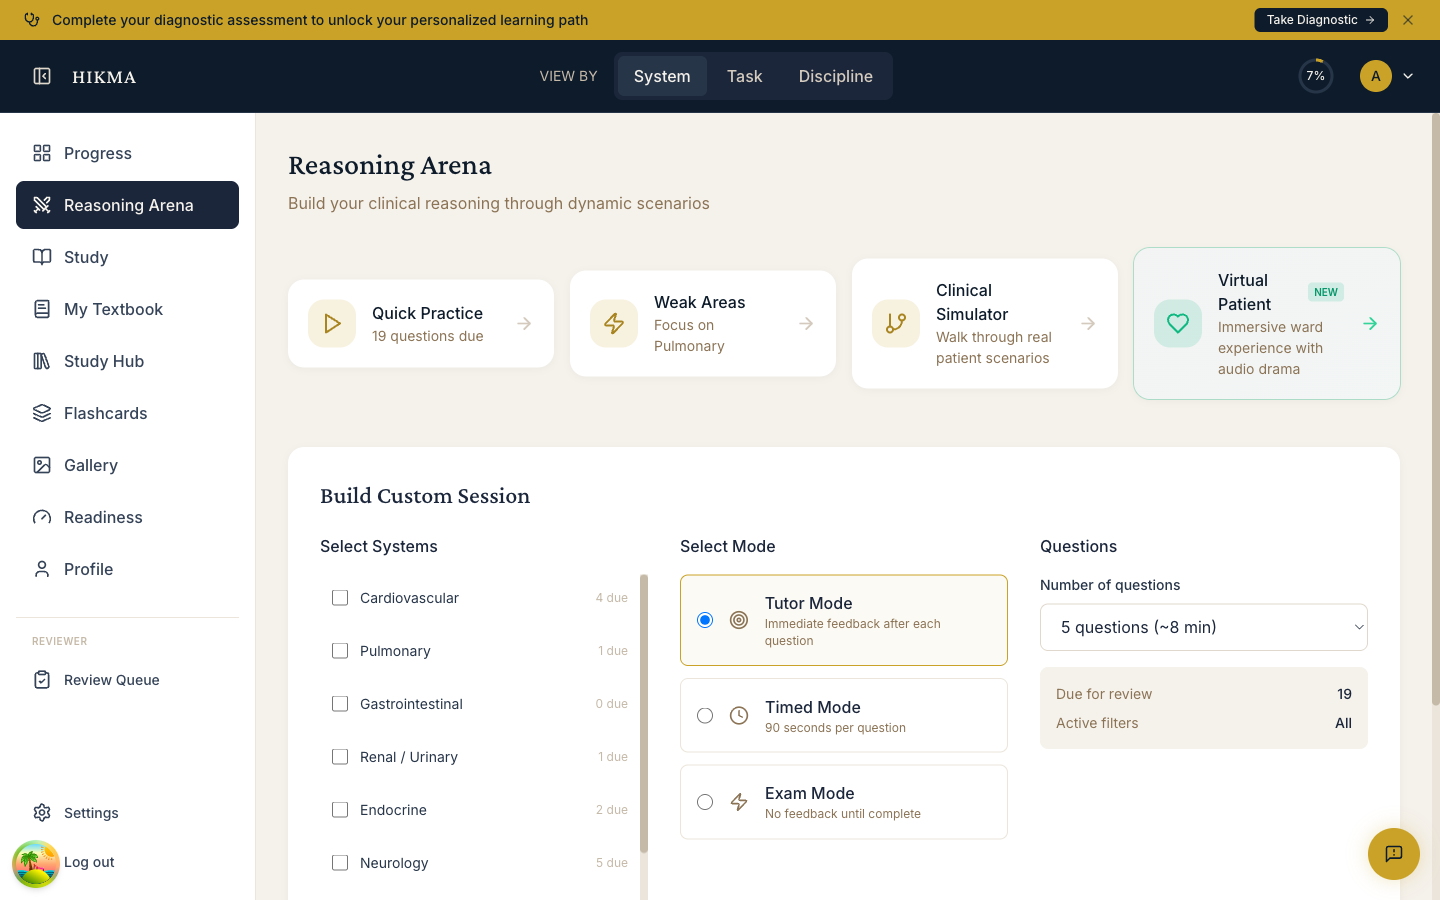The image size is (1440, 900).
Task: Check the Pulmonary system checkbox
Action: pyautogui.click(x=340, y=651)
